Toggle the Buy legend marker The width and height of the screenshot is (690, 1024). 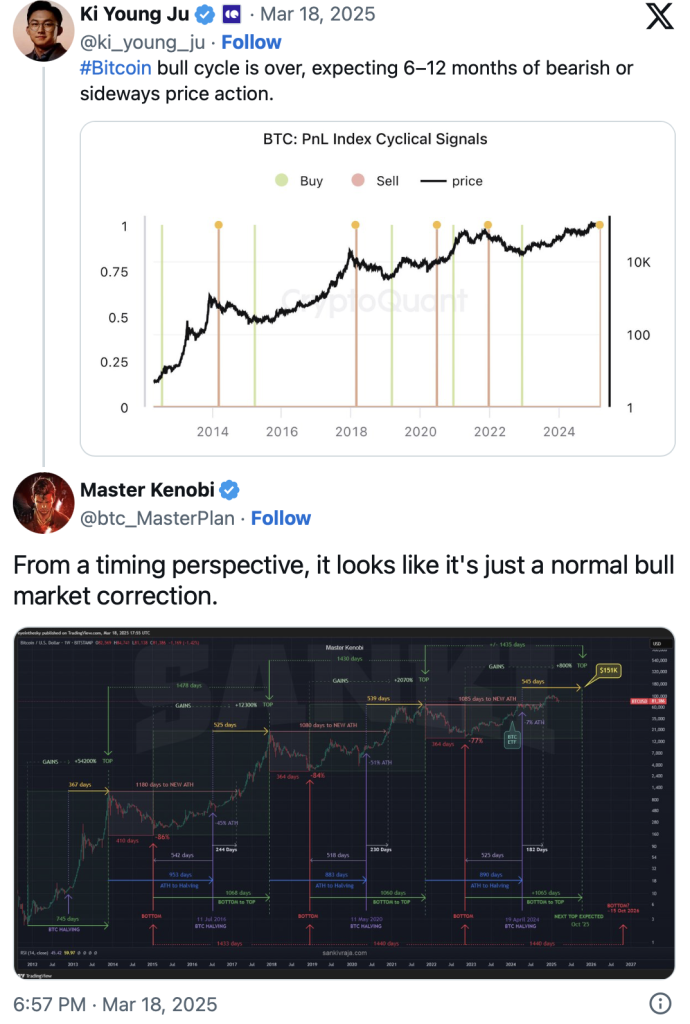coord(281,180)
